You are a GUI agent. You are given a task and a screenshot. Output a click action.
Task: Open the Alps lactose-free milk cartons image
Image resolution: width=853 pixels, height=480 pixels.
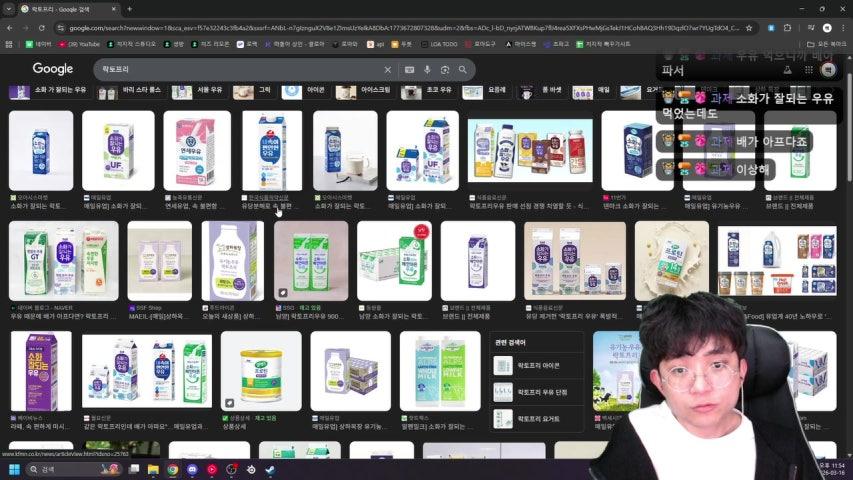(x=440, y=371)
